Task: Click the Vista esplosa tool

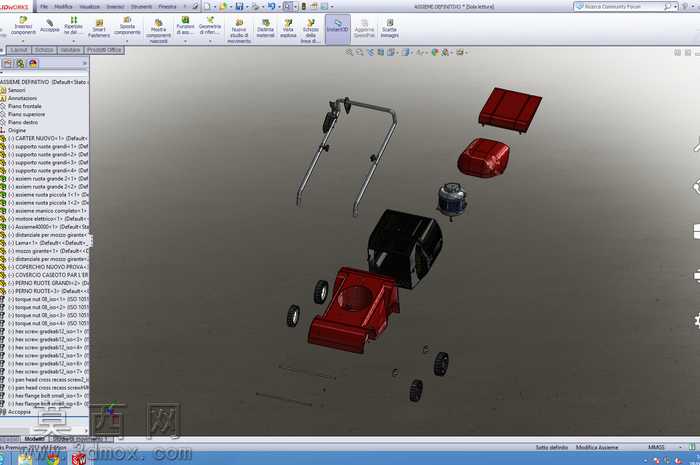Action: (x=288, y=29)
